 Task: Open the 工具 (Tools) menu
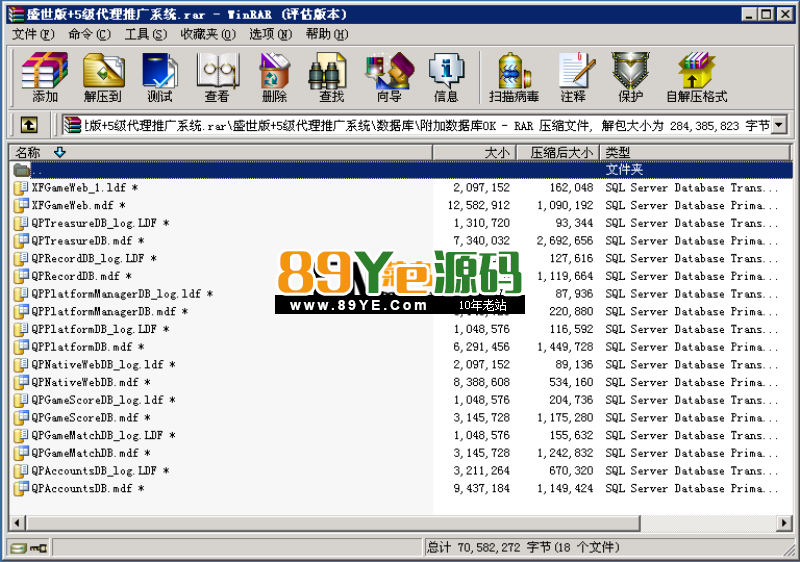[x=146, y=34]
